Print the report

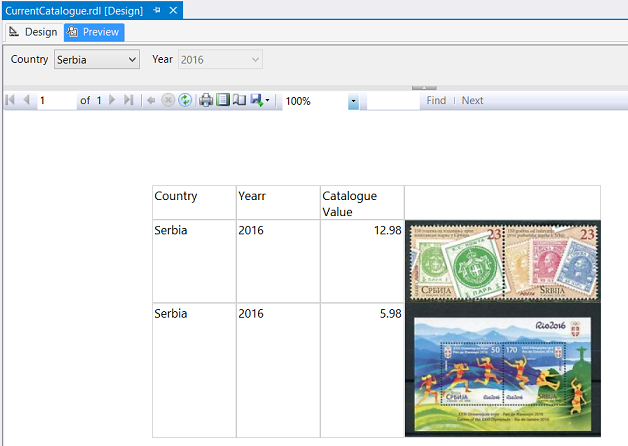tap(206, 100)
